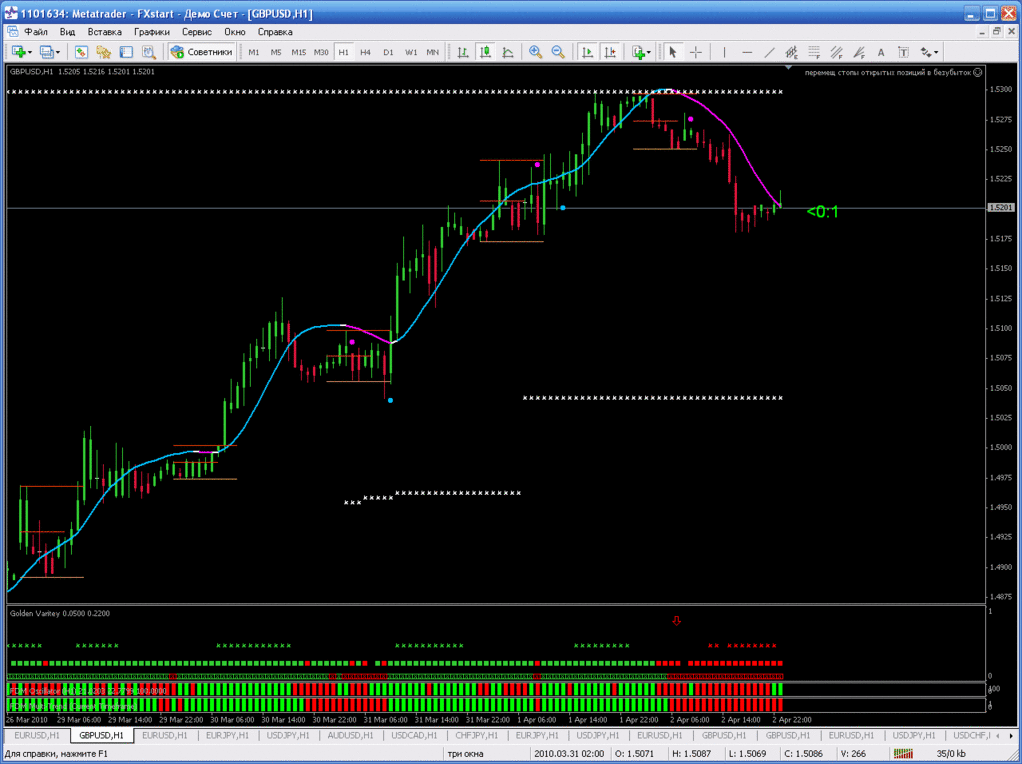Expand the Indicators dropdown arrow

point(649,52)
